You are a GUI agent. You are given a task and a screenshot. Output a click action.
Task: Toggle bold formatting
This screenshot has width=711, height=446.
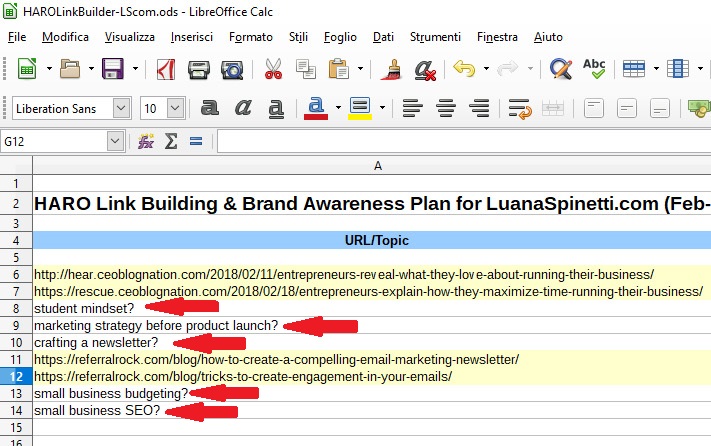point(210,108)
